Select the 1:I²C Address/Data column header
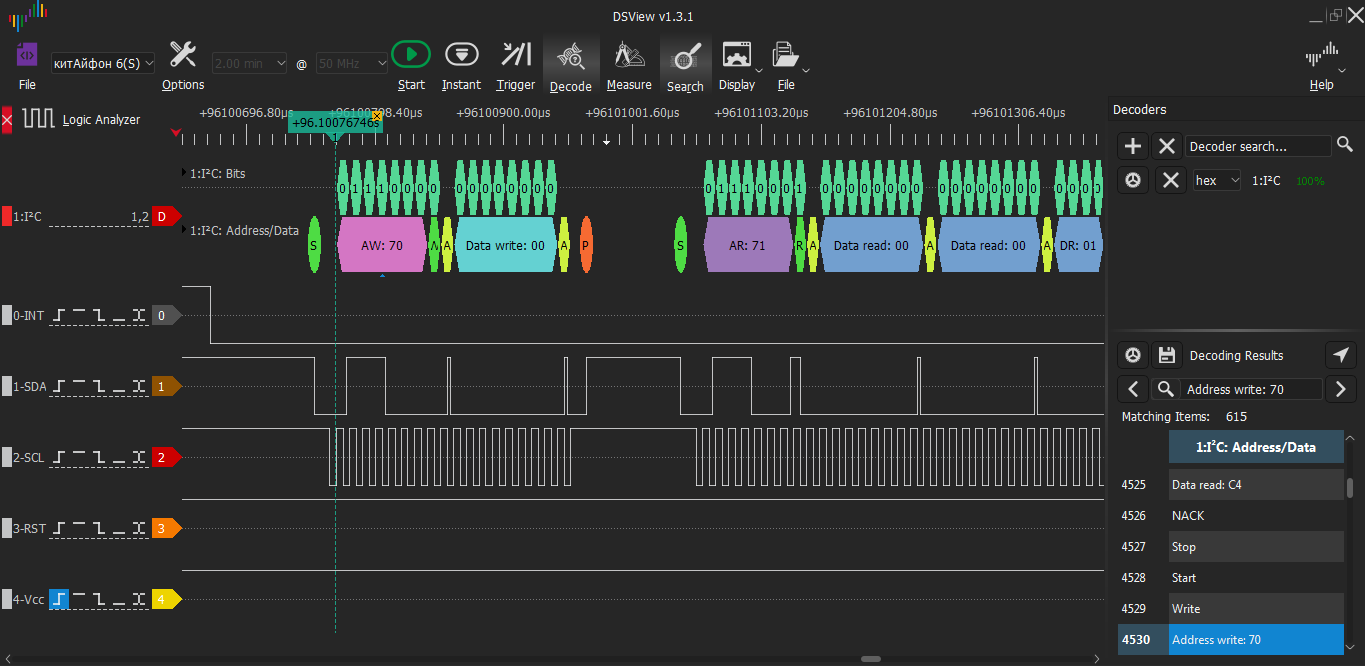This screenshot has height=666, width=1365. tap(1256, 447)
